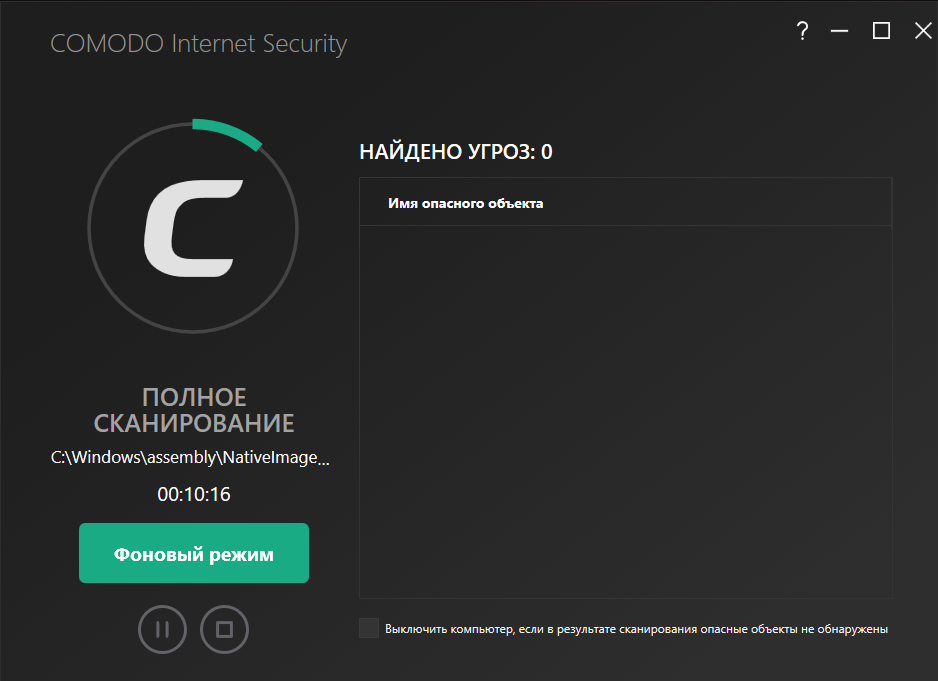Image resolution: width=938 pixels, height=681 pixels.
Task: Send scan to background with 'Фоновый режим'
Action: point(193,553)
